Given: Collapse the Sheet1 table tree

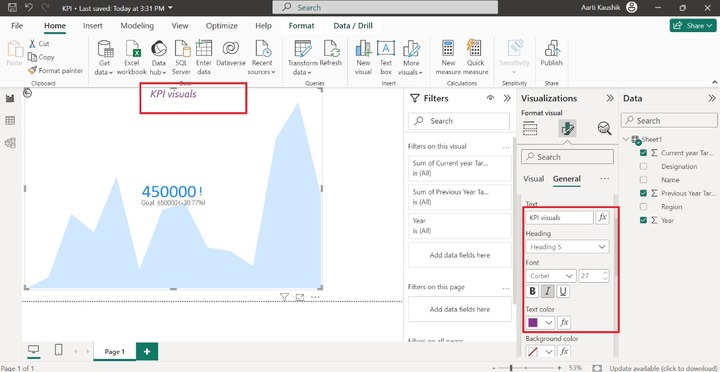Looking at the screenshot, I should [x=626, y=139].
